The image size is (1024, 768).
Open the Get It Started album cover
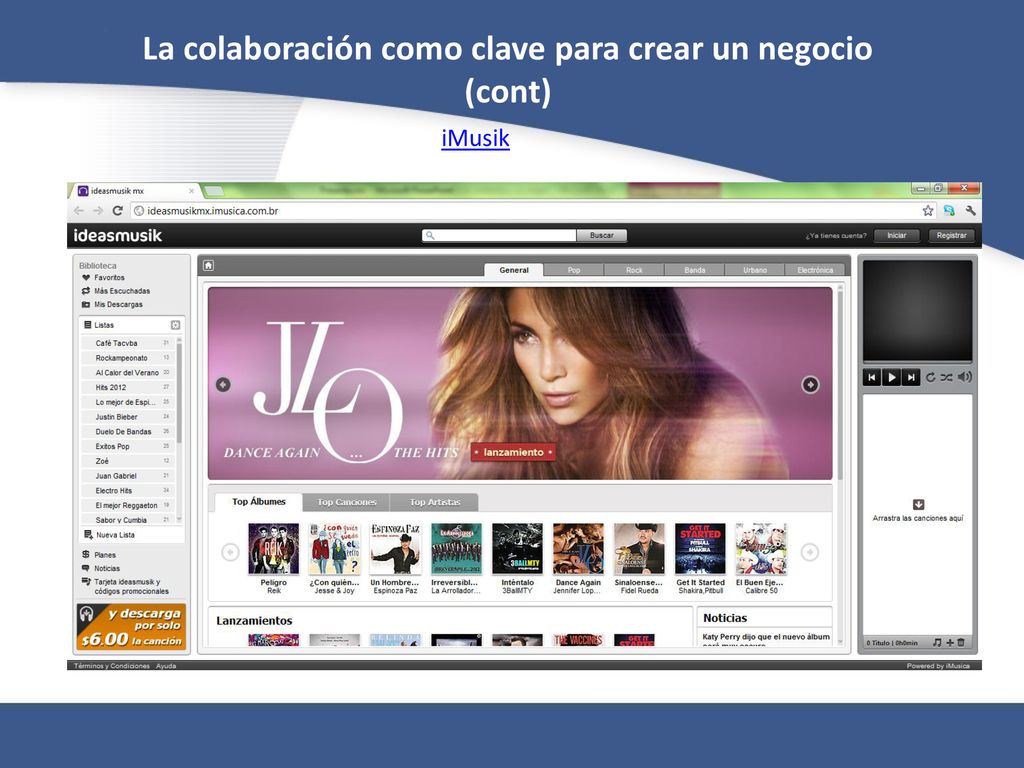(700, 549)
